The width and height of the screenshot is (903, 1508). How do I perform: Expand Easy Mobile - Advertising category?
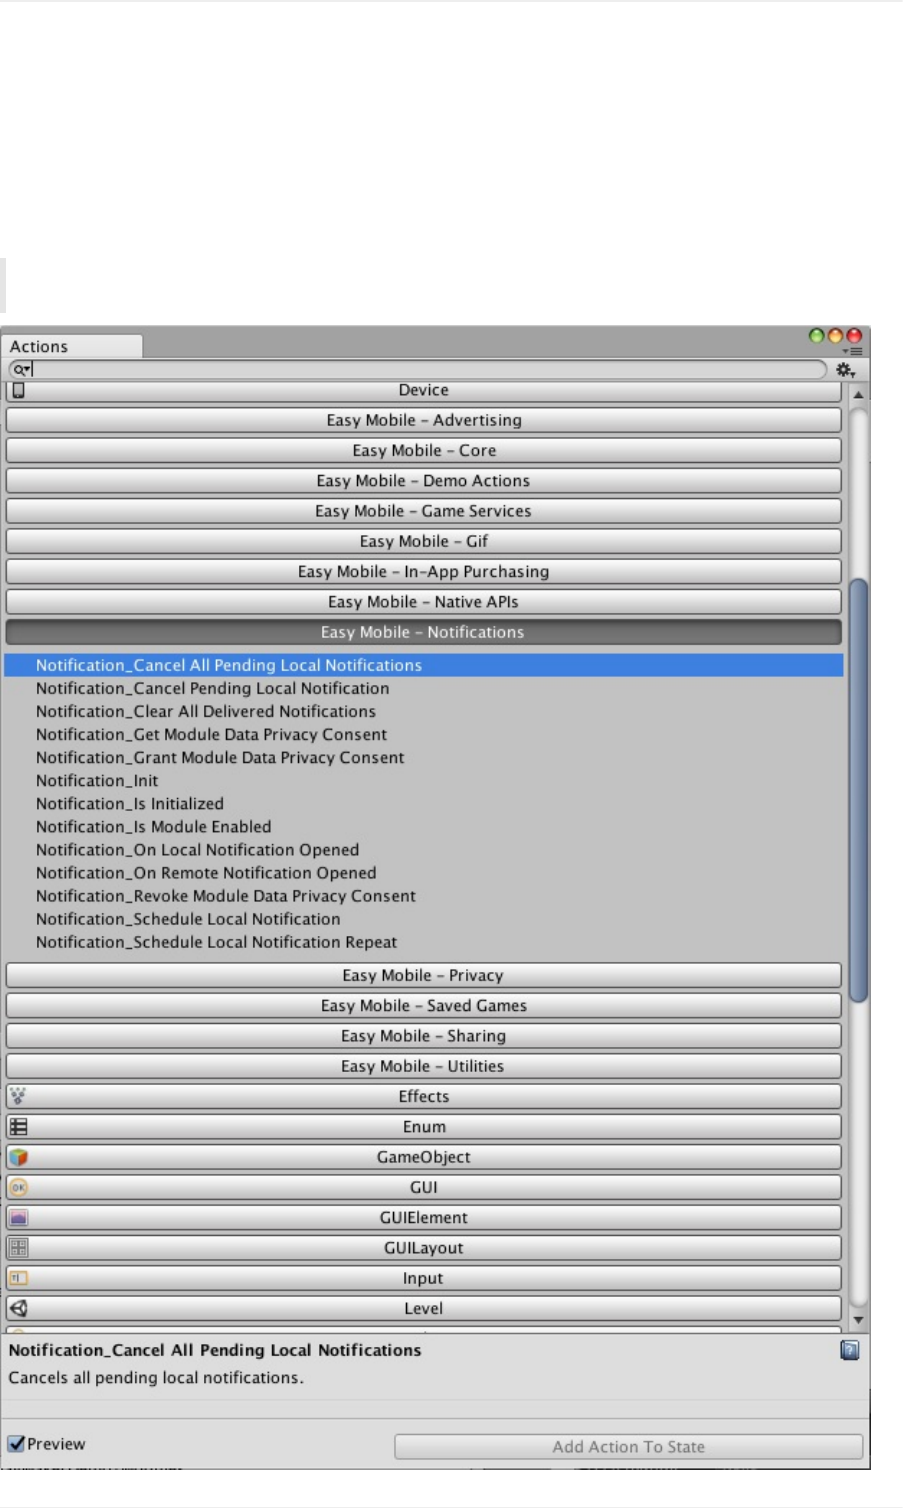(x=424, y=420)
